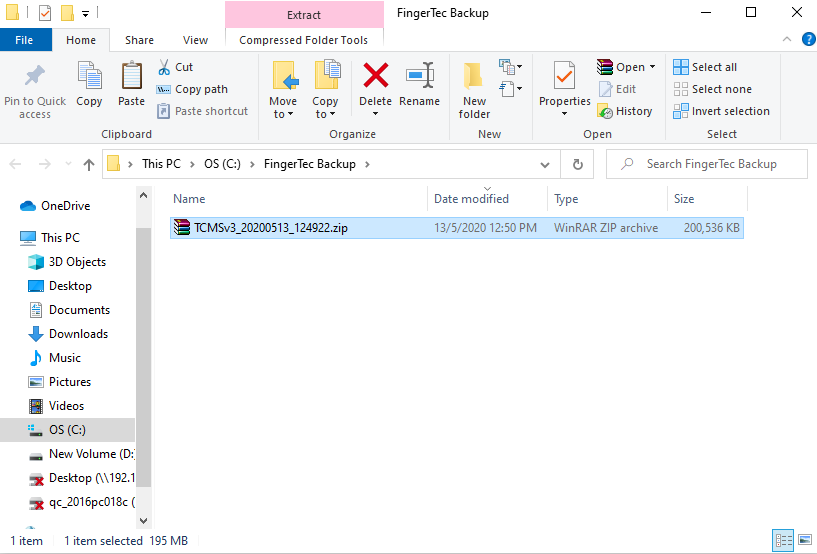817x554 pixels.
Task: Open address bar history dropdown
Action: point(545,165)
